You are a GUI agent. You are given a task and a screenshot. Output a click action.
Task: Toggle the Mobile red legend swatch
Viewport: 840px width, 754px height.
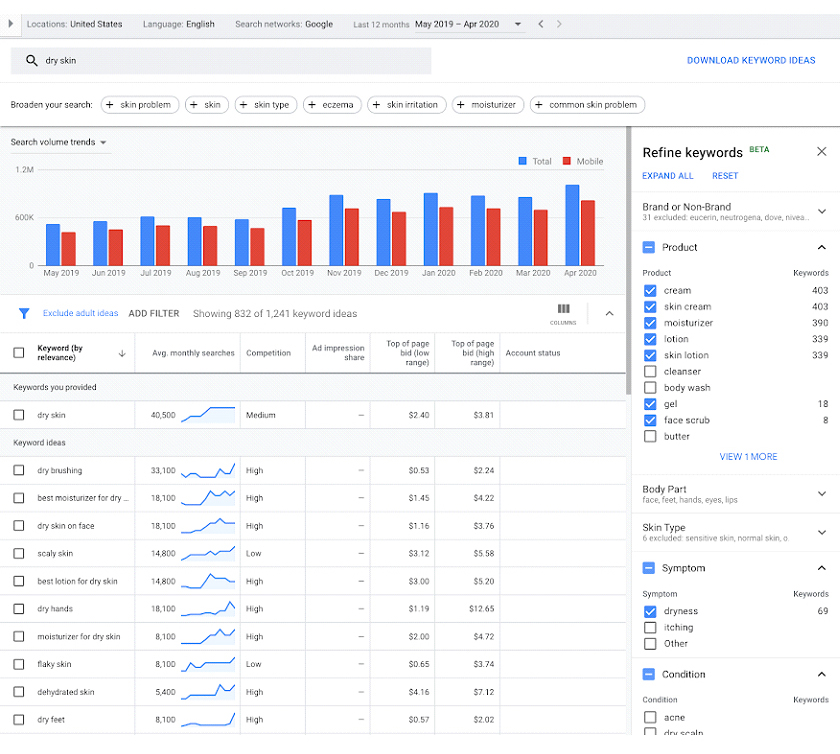[566, 161]
